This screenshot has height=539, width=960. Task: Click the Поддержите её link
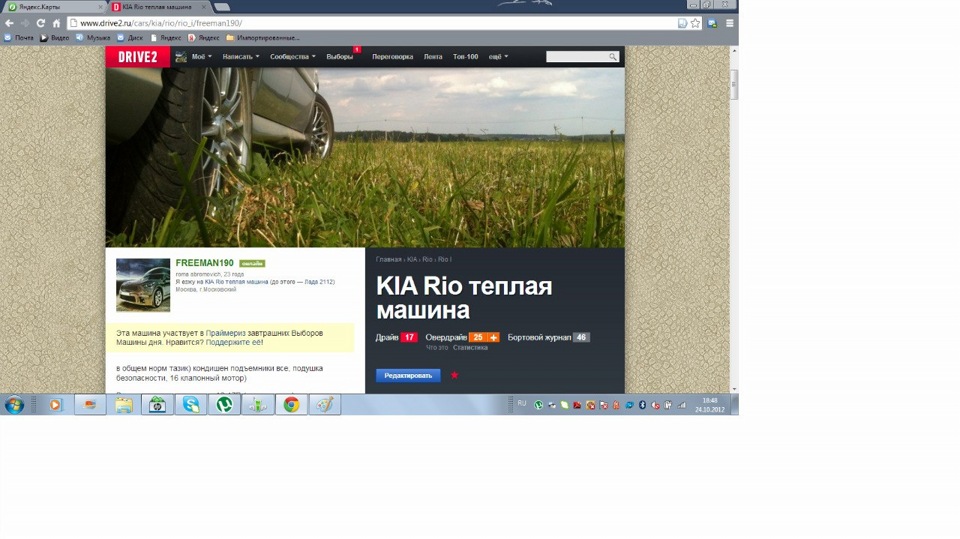[x=234, y=342]
